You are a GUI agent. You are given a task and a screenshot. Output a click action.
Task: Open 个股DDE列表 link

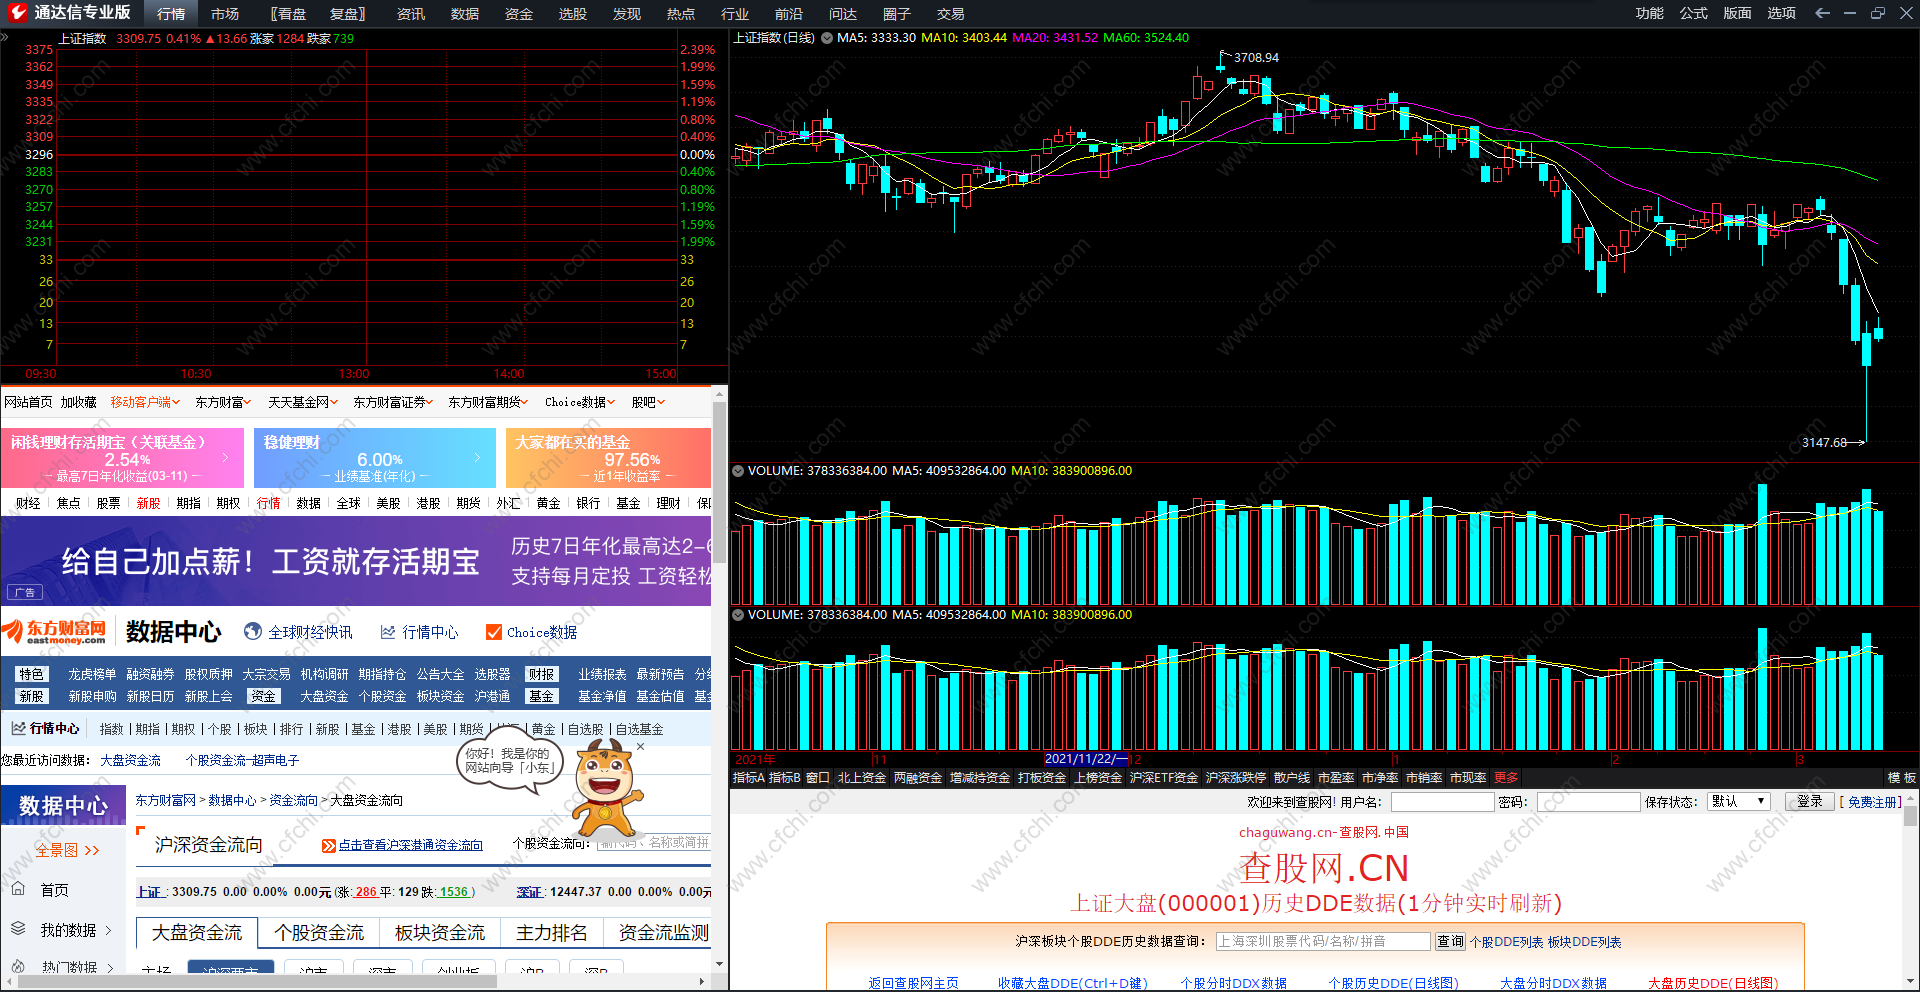point(1506,942)
